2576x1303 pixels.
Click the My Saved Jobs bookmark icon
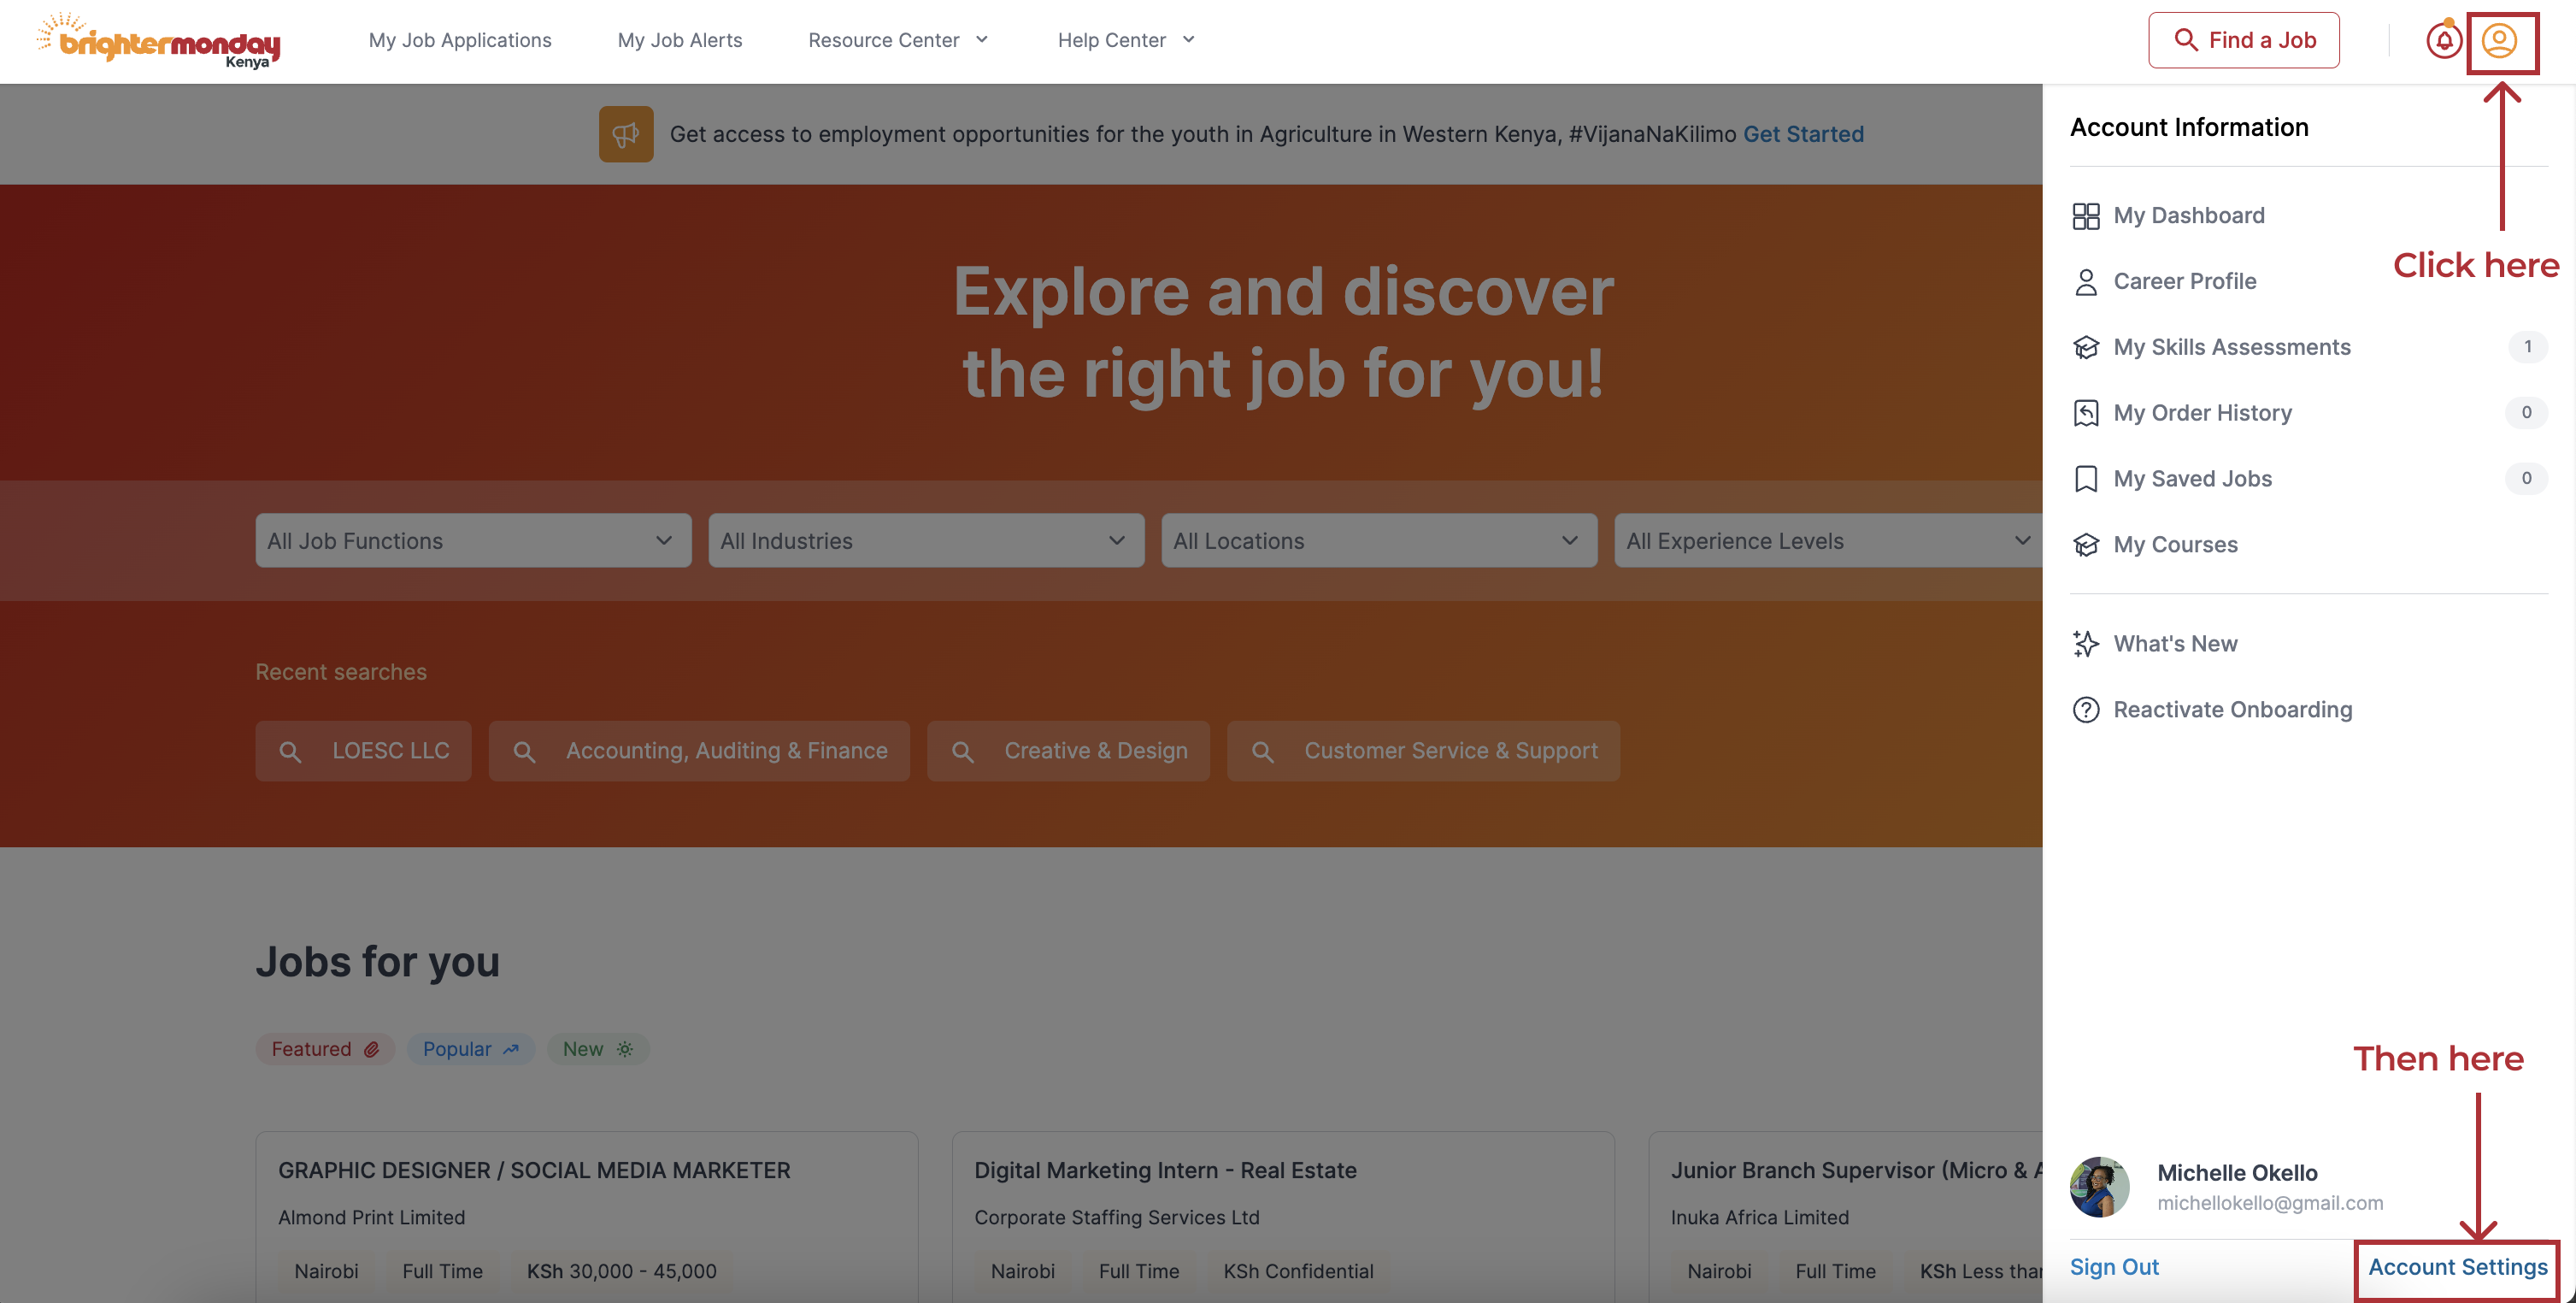[2085, 479]
